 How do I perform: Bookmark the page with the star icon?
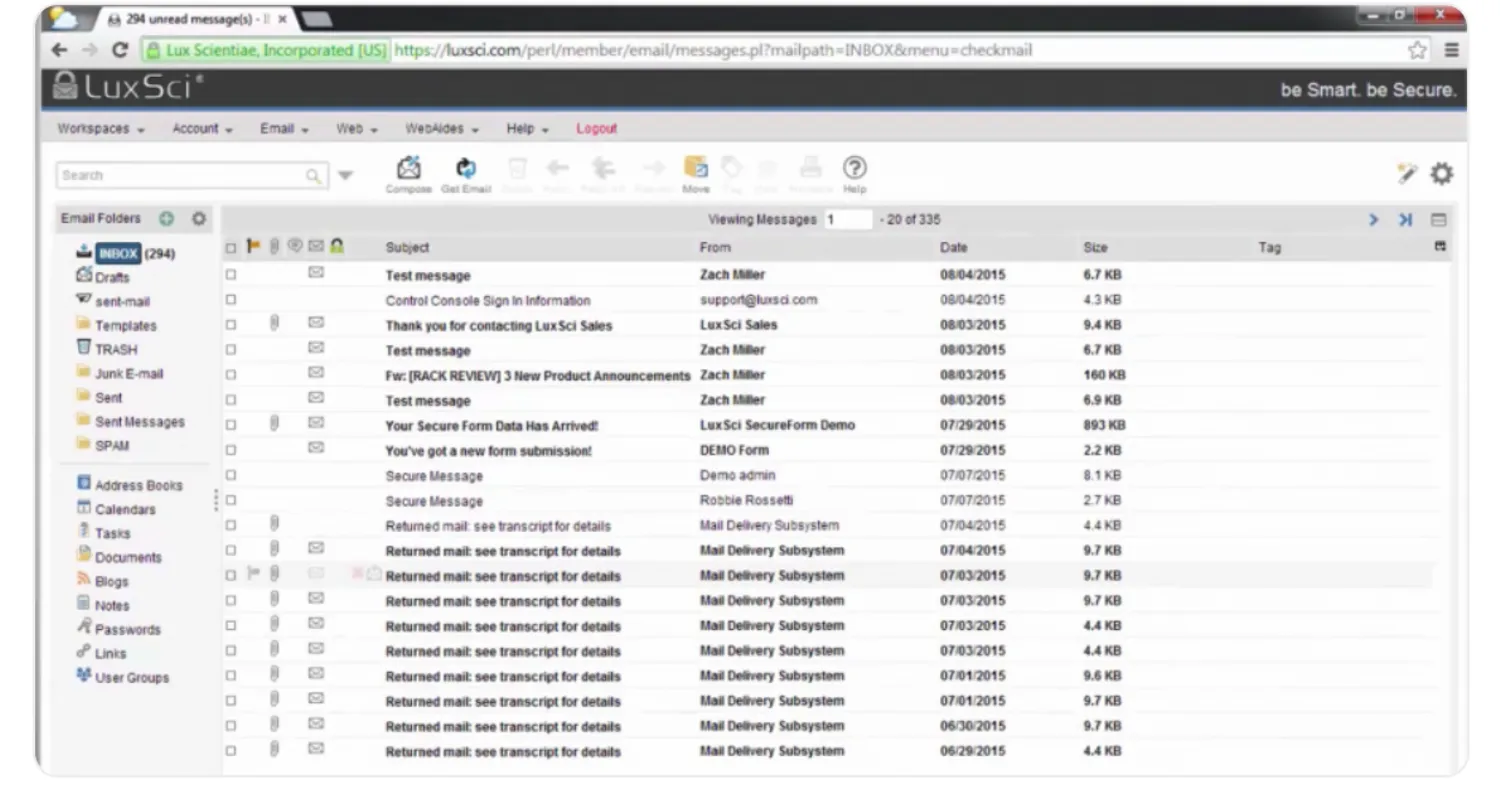click(x=1417, y=50)
